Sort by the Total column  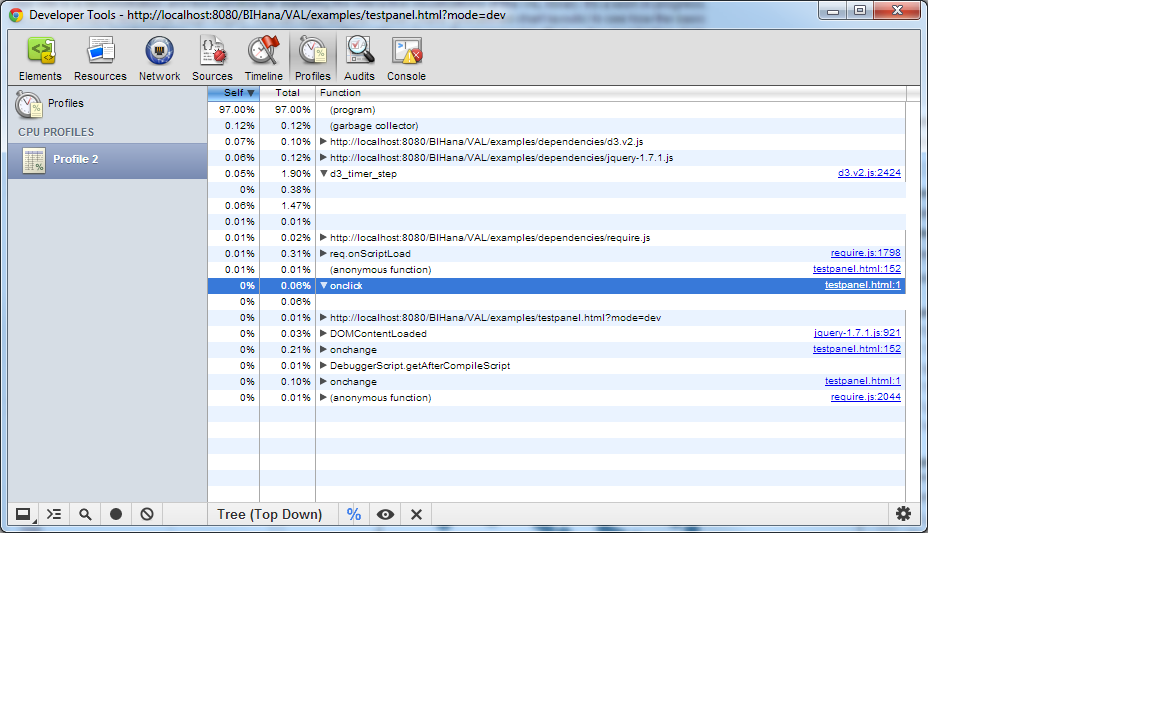[287, 93]
